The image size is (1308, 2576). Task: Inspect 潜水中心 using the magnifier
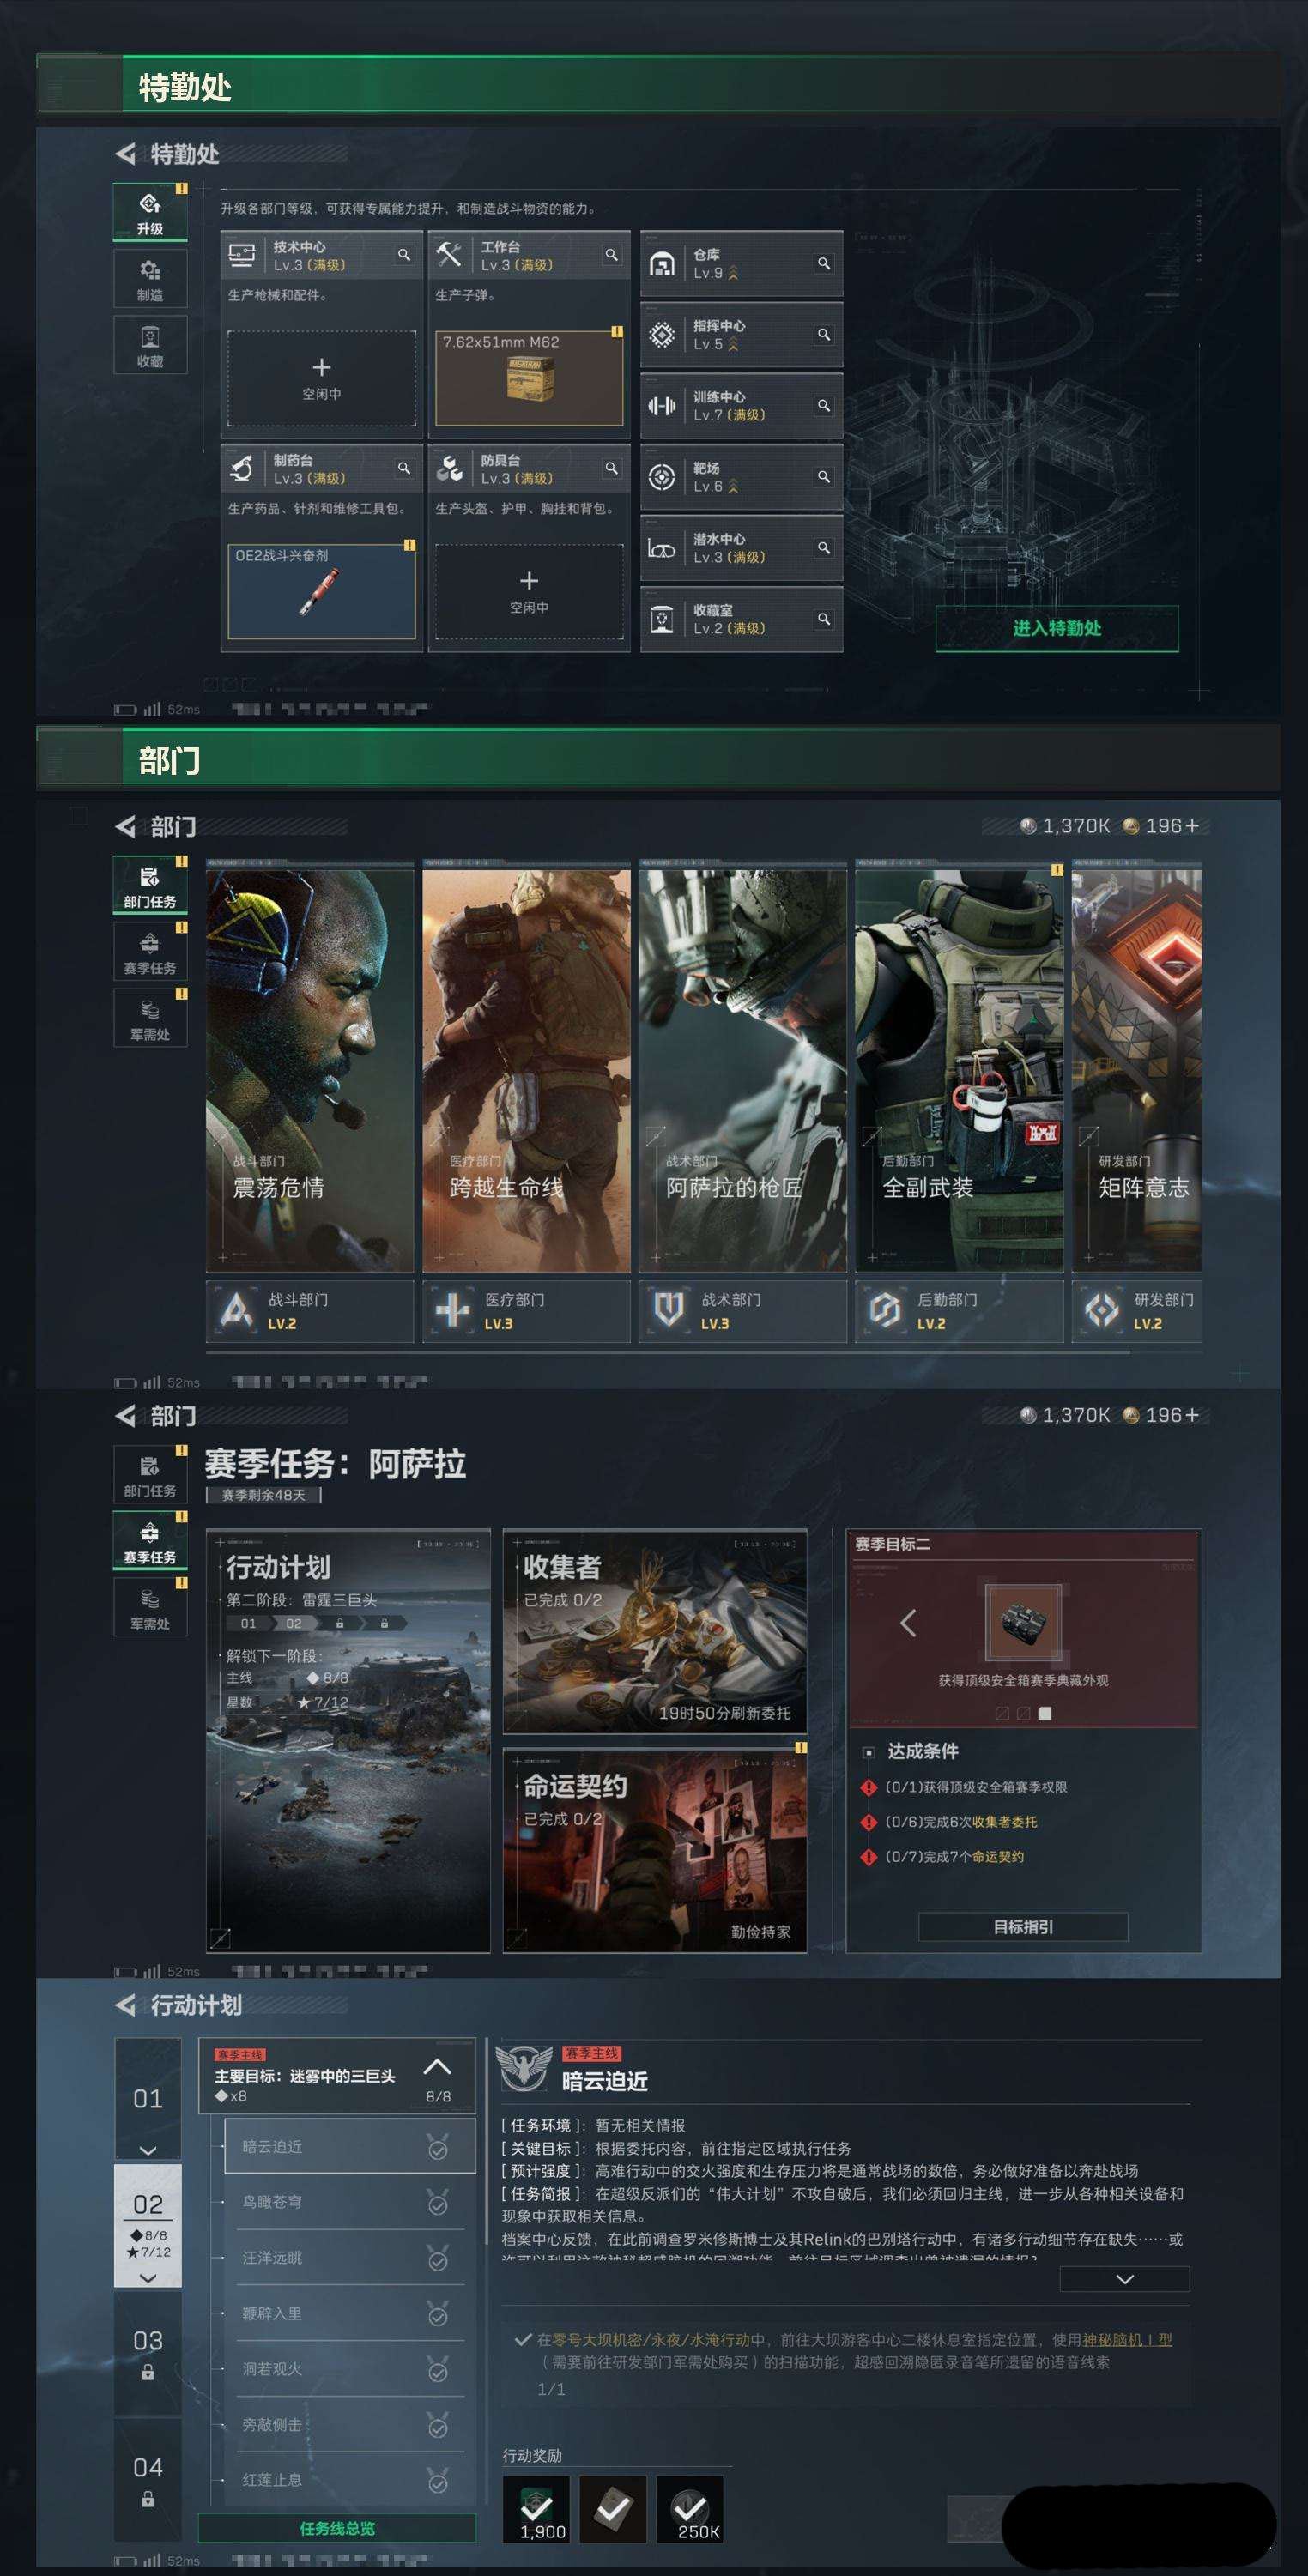point(824,547)
